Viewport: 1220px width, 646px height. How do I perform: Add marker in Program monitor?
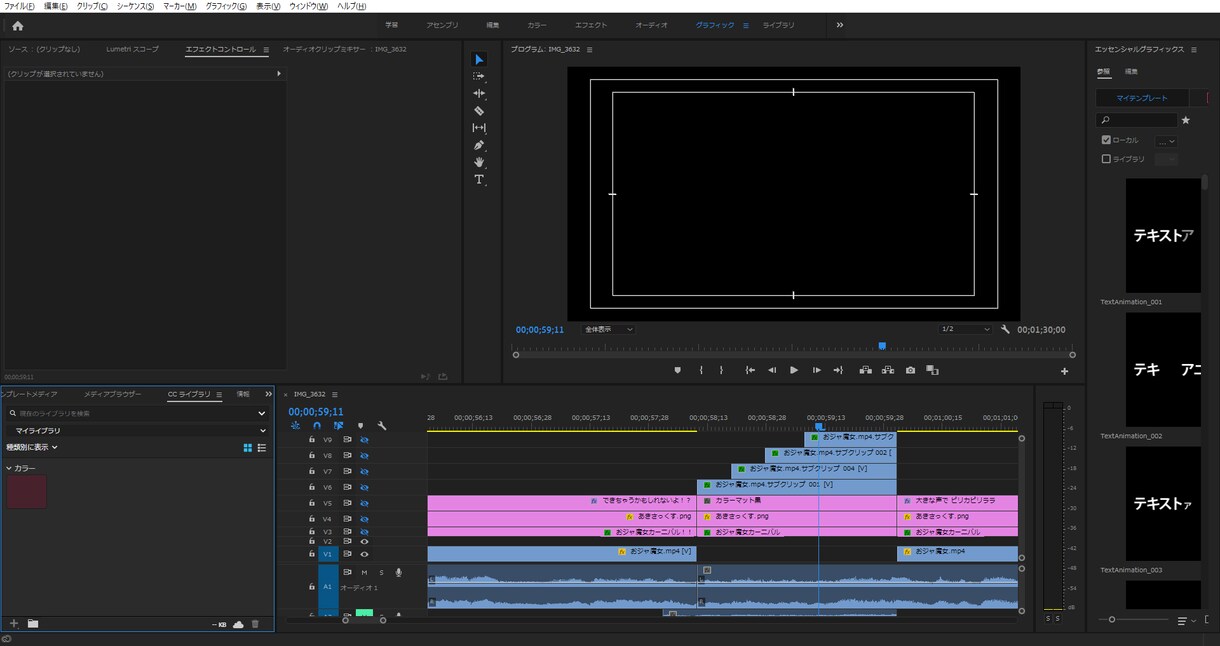tap(677, 370)
